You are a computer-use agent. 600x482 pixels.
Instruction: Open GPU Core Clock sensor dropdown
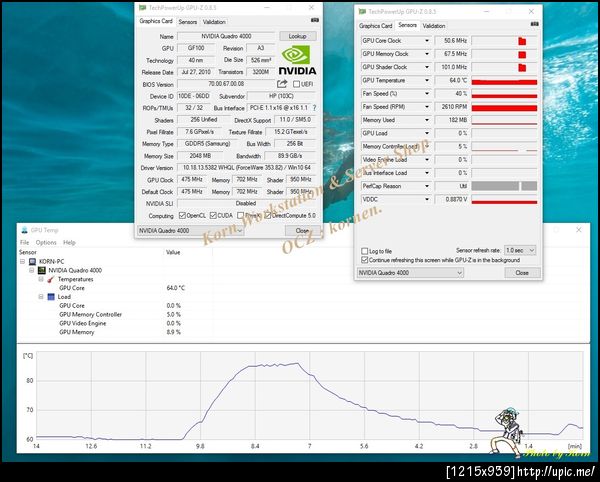pyautogui.click(x=427, y=41)
